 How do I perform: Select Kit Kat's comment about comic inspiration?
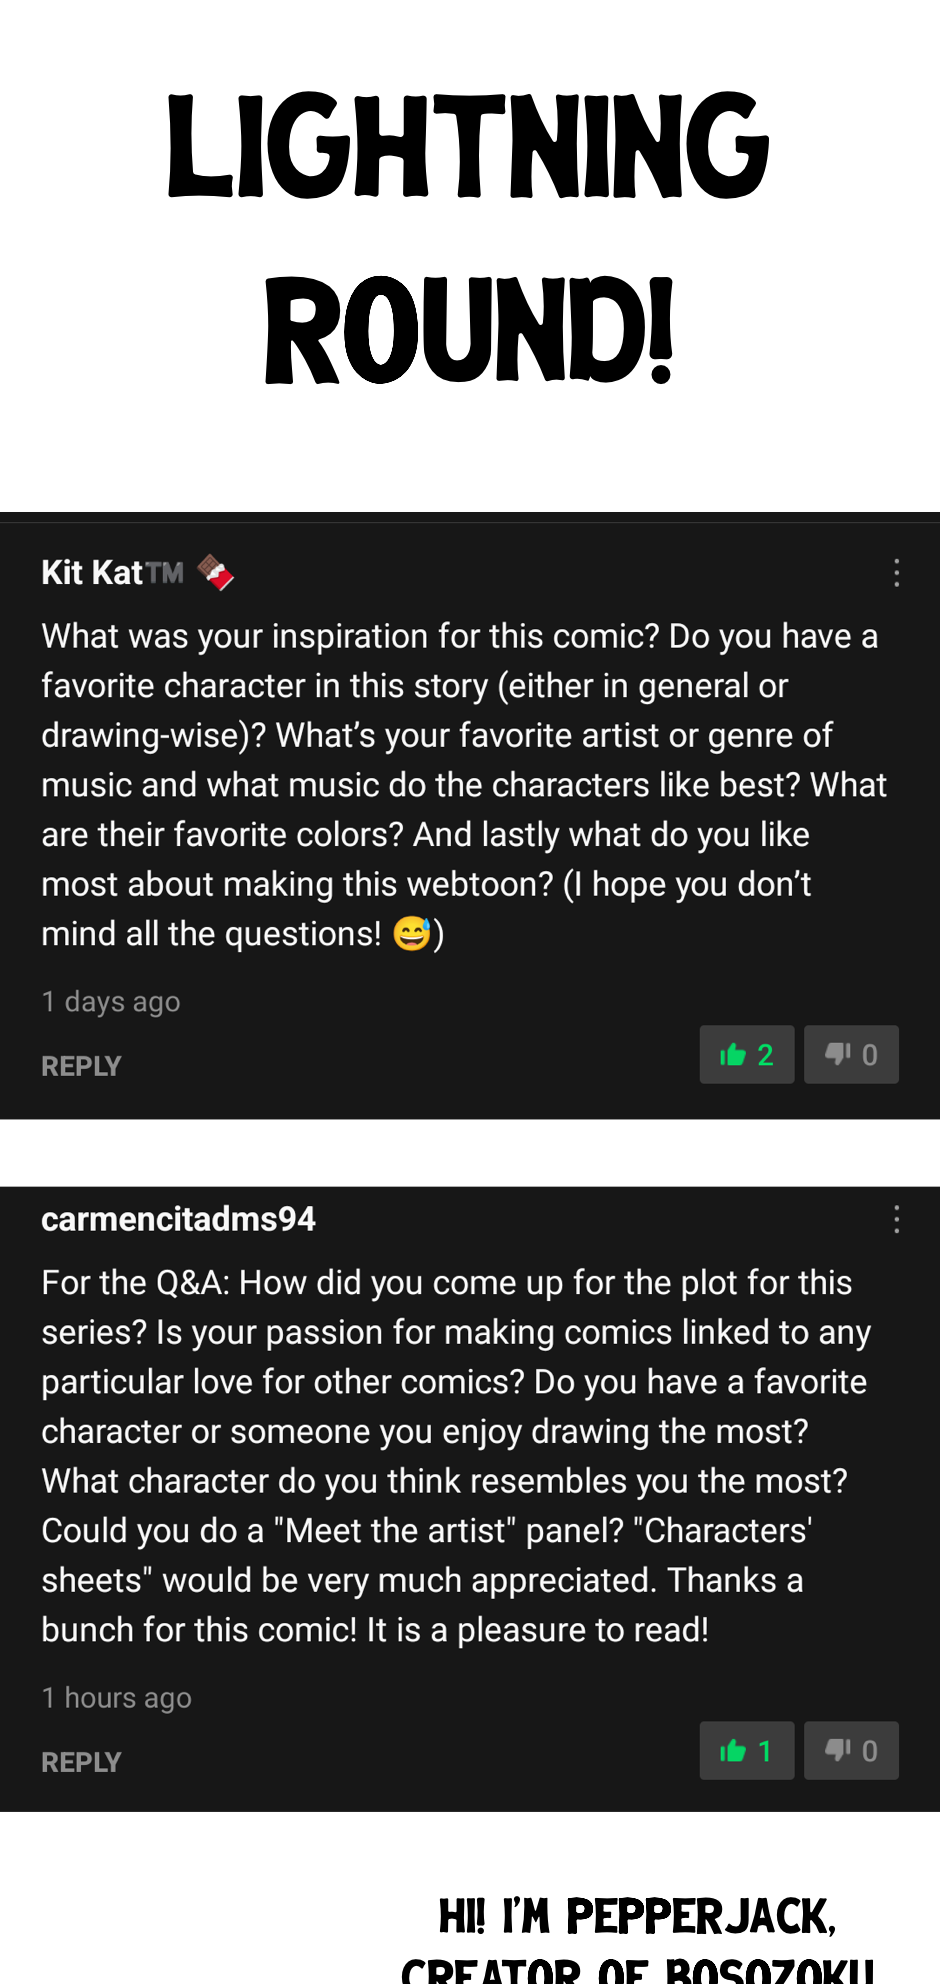(460, 785)
